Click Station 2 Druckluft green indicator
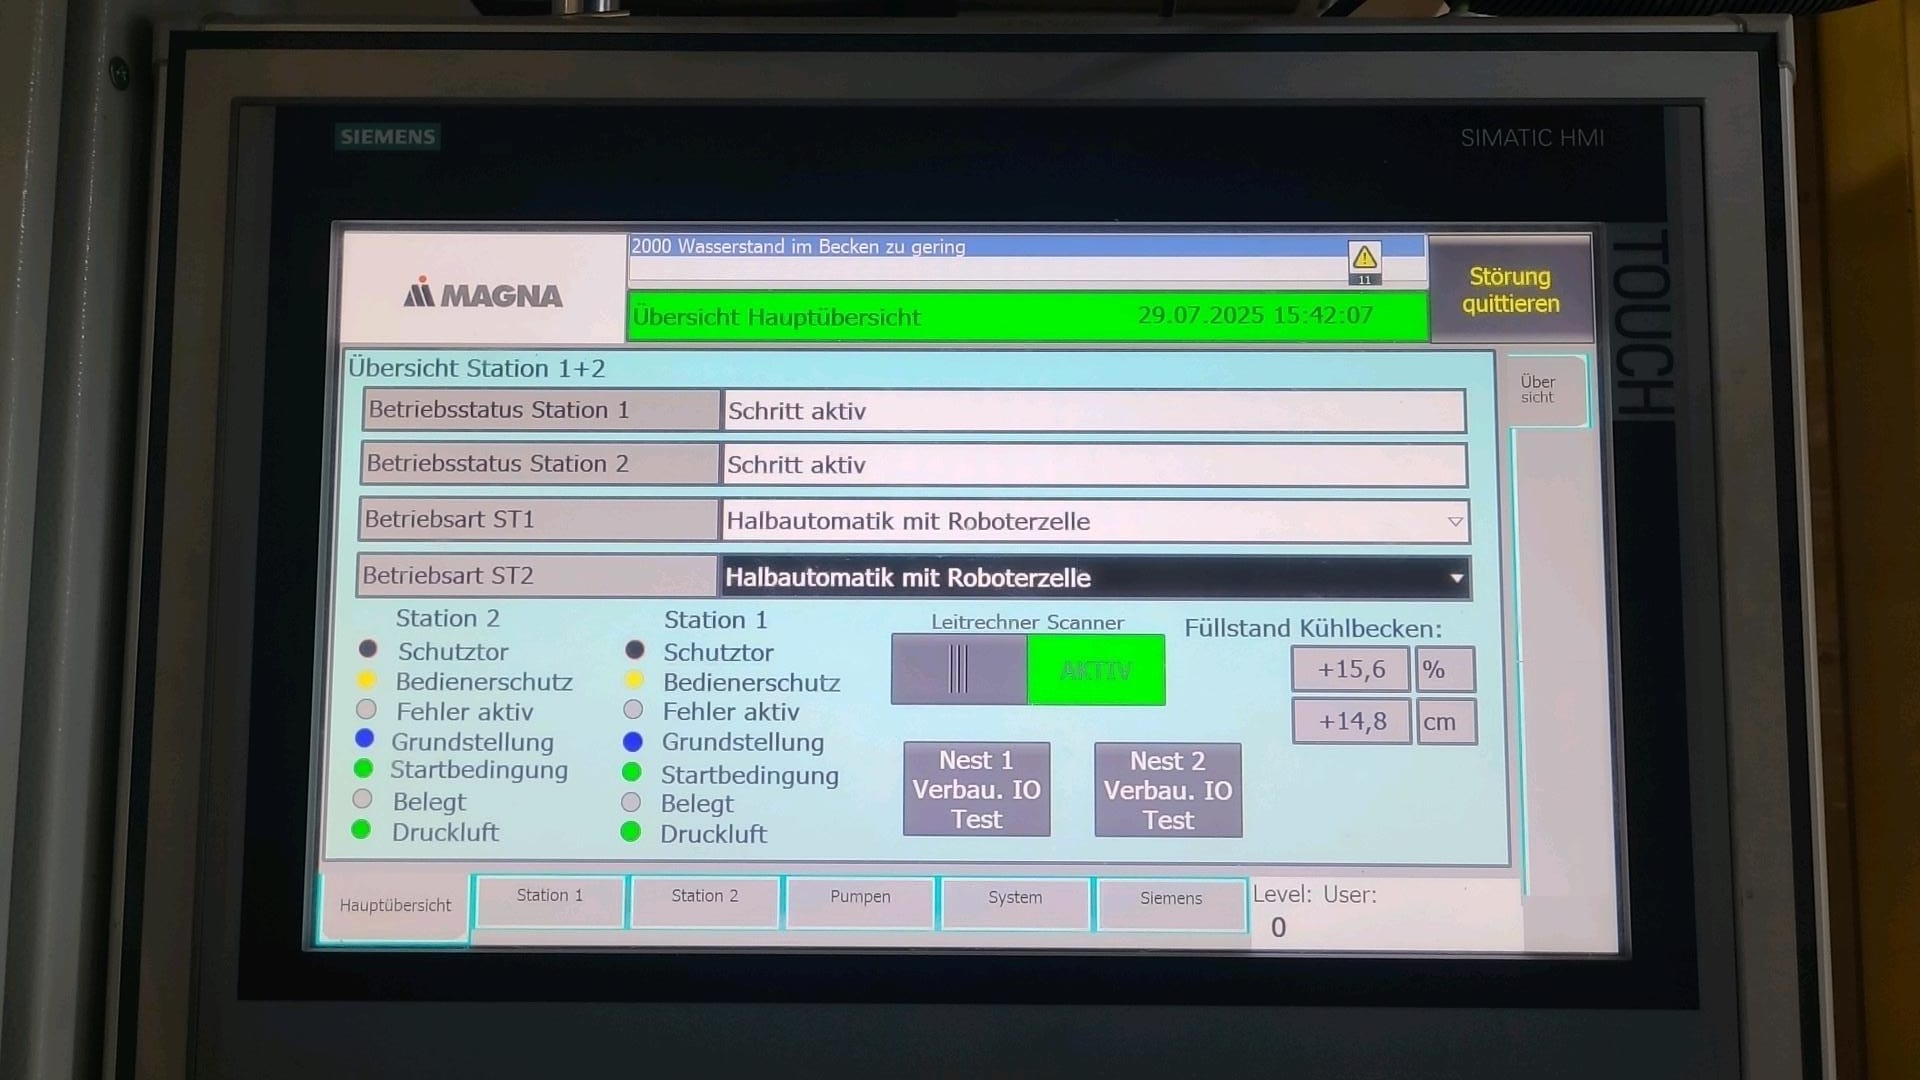Viewport: 1920px width, 1080px height. pos(362,830)
